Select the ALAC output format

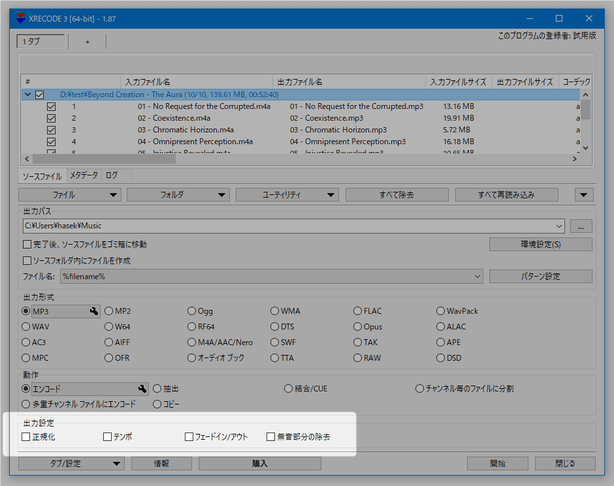(x=440, y=327)
